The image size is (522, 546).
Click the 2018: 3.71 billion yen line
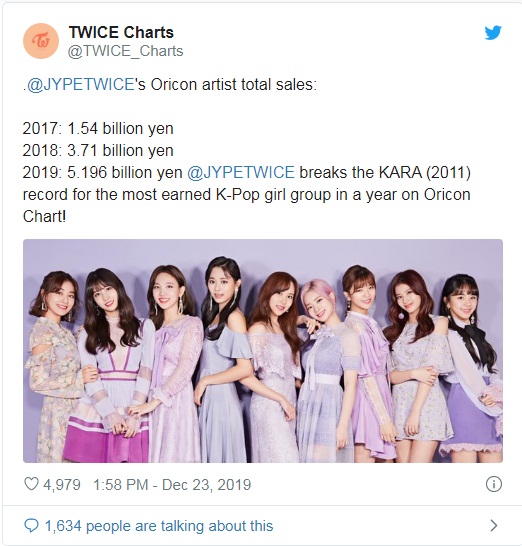point(98,151)
